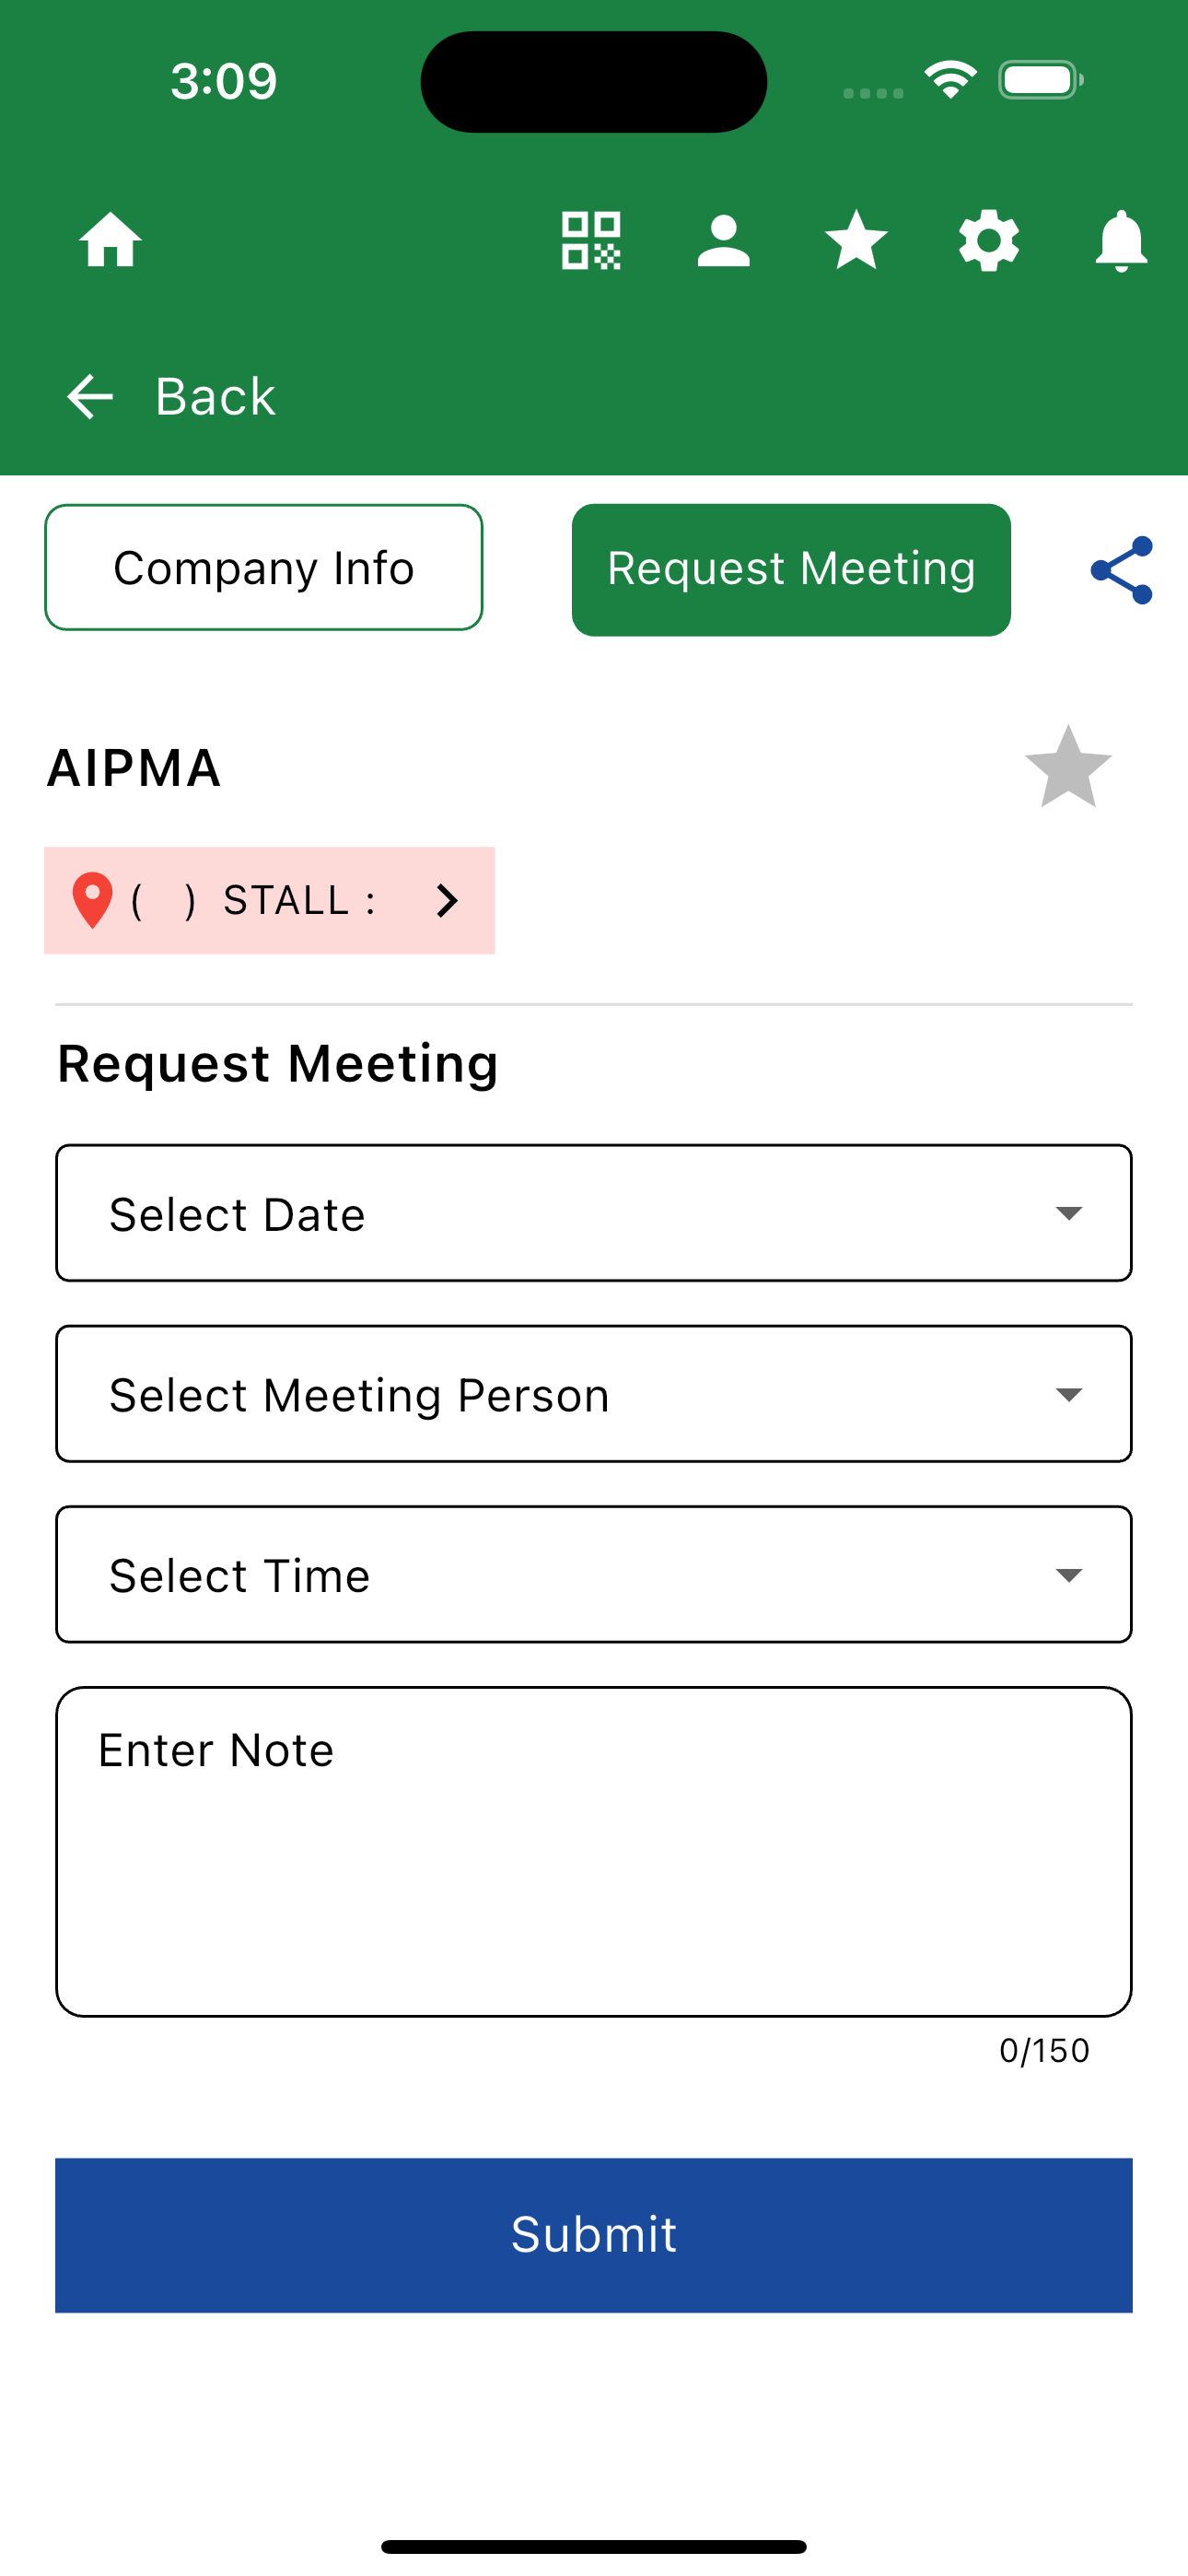Share the AIPMA company page
This screenshot has height=2576, width=1188.
tap(1122, 570)
